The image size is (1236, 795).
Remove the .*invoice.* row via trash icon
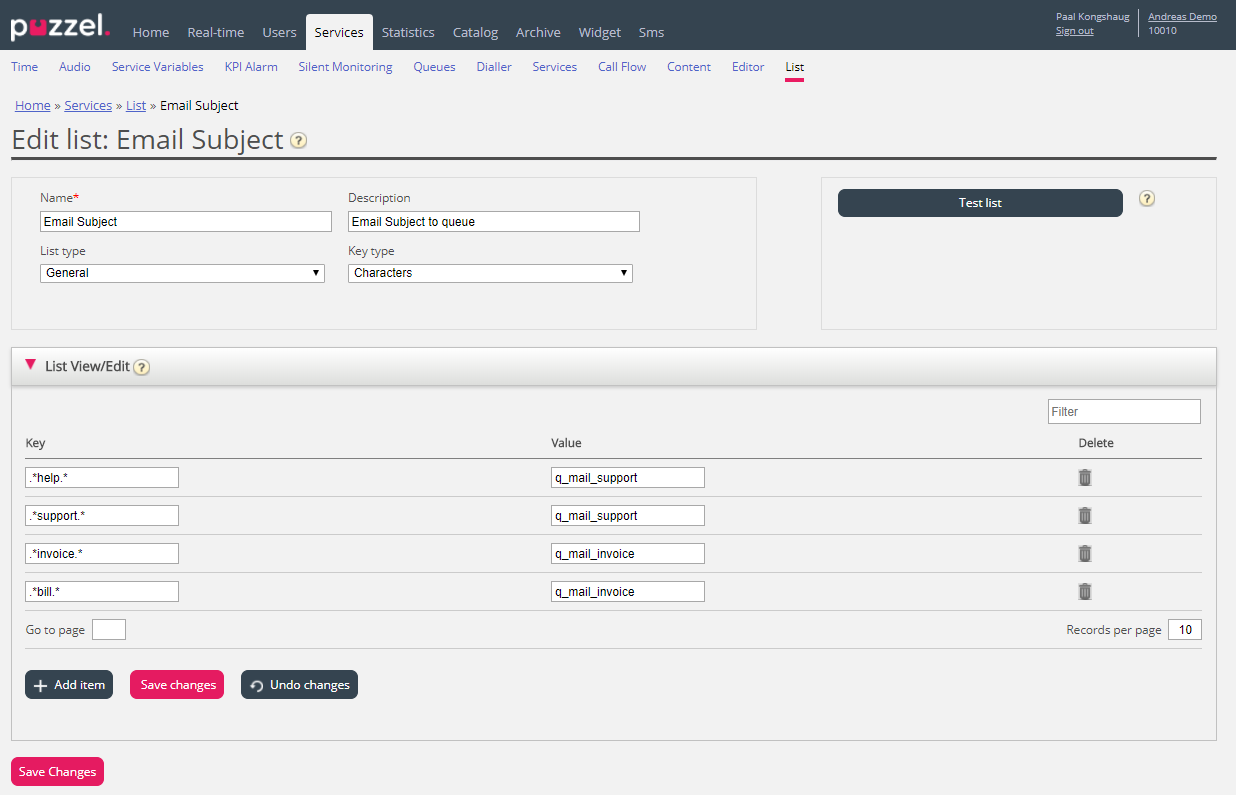pos(1084,554)
